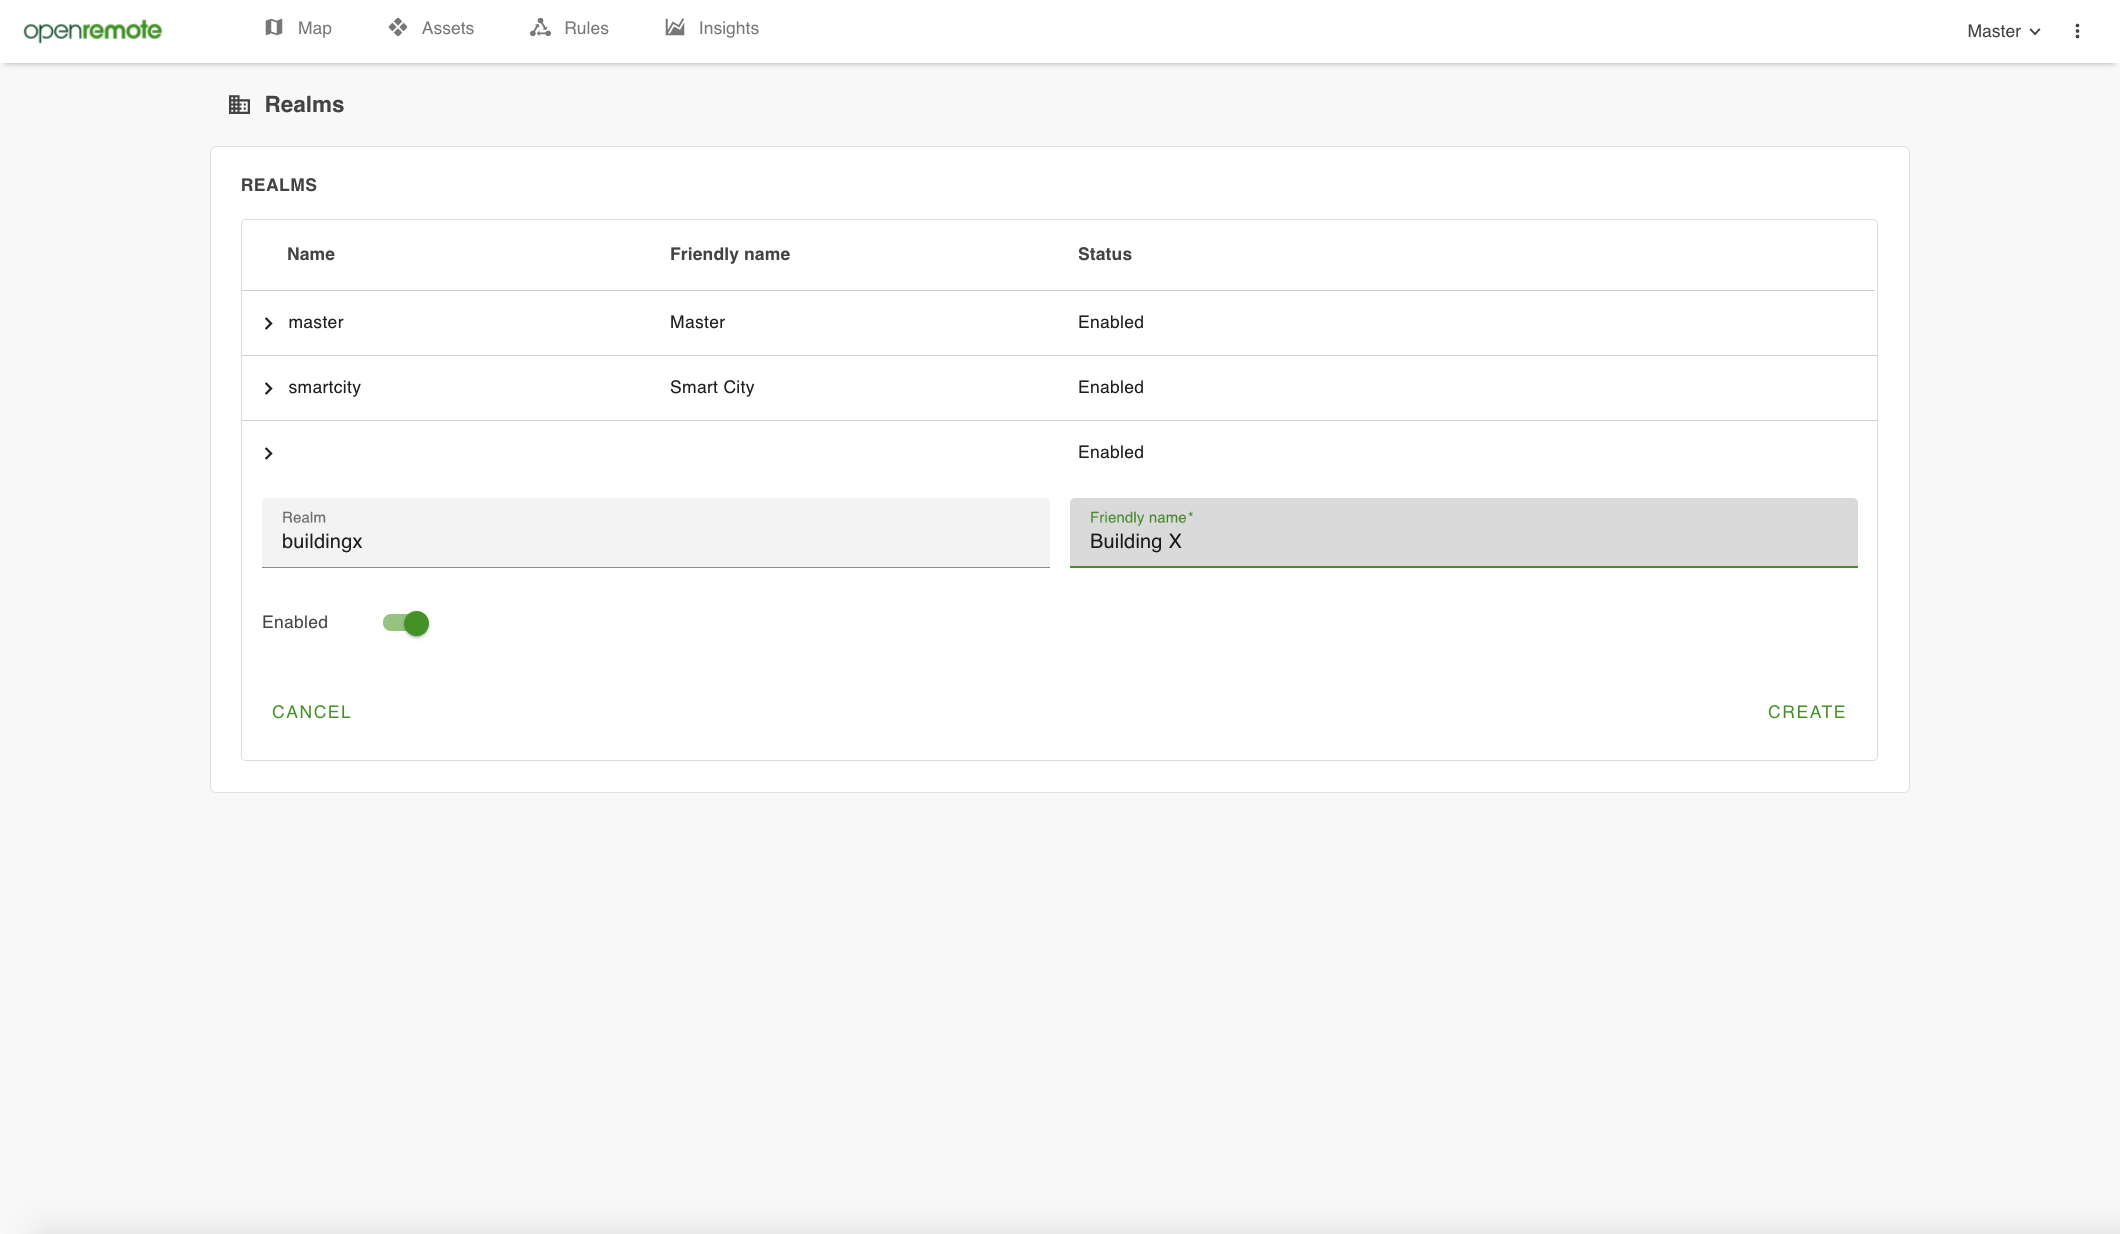Click the Assets diamond icon
This screenshot has width=2120, height=1234.
pyautogui.click(x=398, y=28)
